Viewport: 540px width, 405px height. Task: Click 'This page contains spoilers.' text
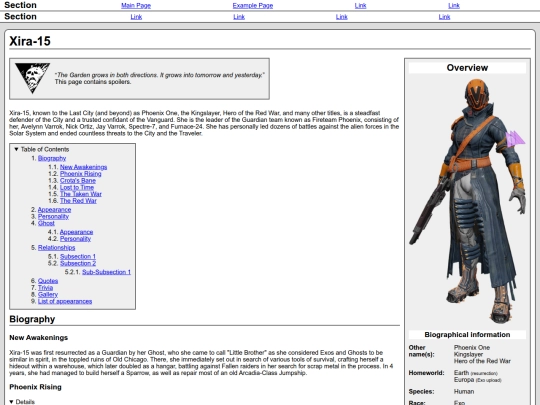(93, 82)
